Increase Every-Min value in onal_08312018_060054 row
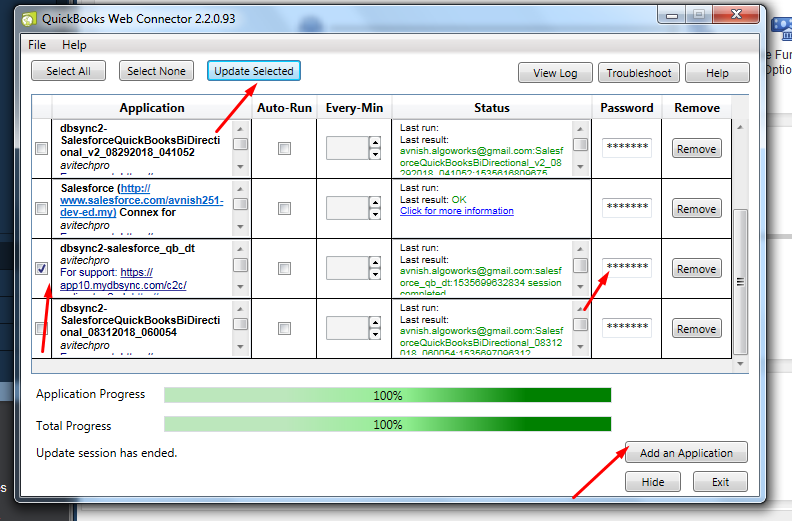Image resolution: width=792 pixels, height=521 pixels. 375,322
